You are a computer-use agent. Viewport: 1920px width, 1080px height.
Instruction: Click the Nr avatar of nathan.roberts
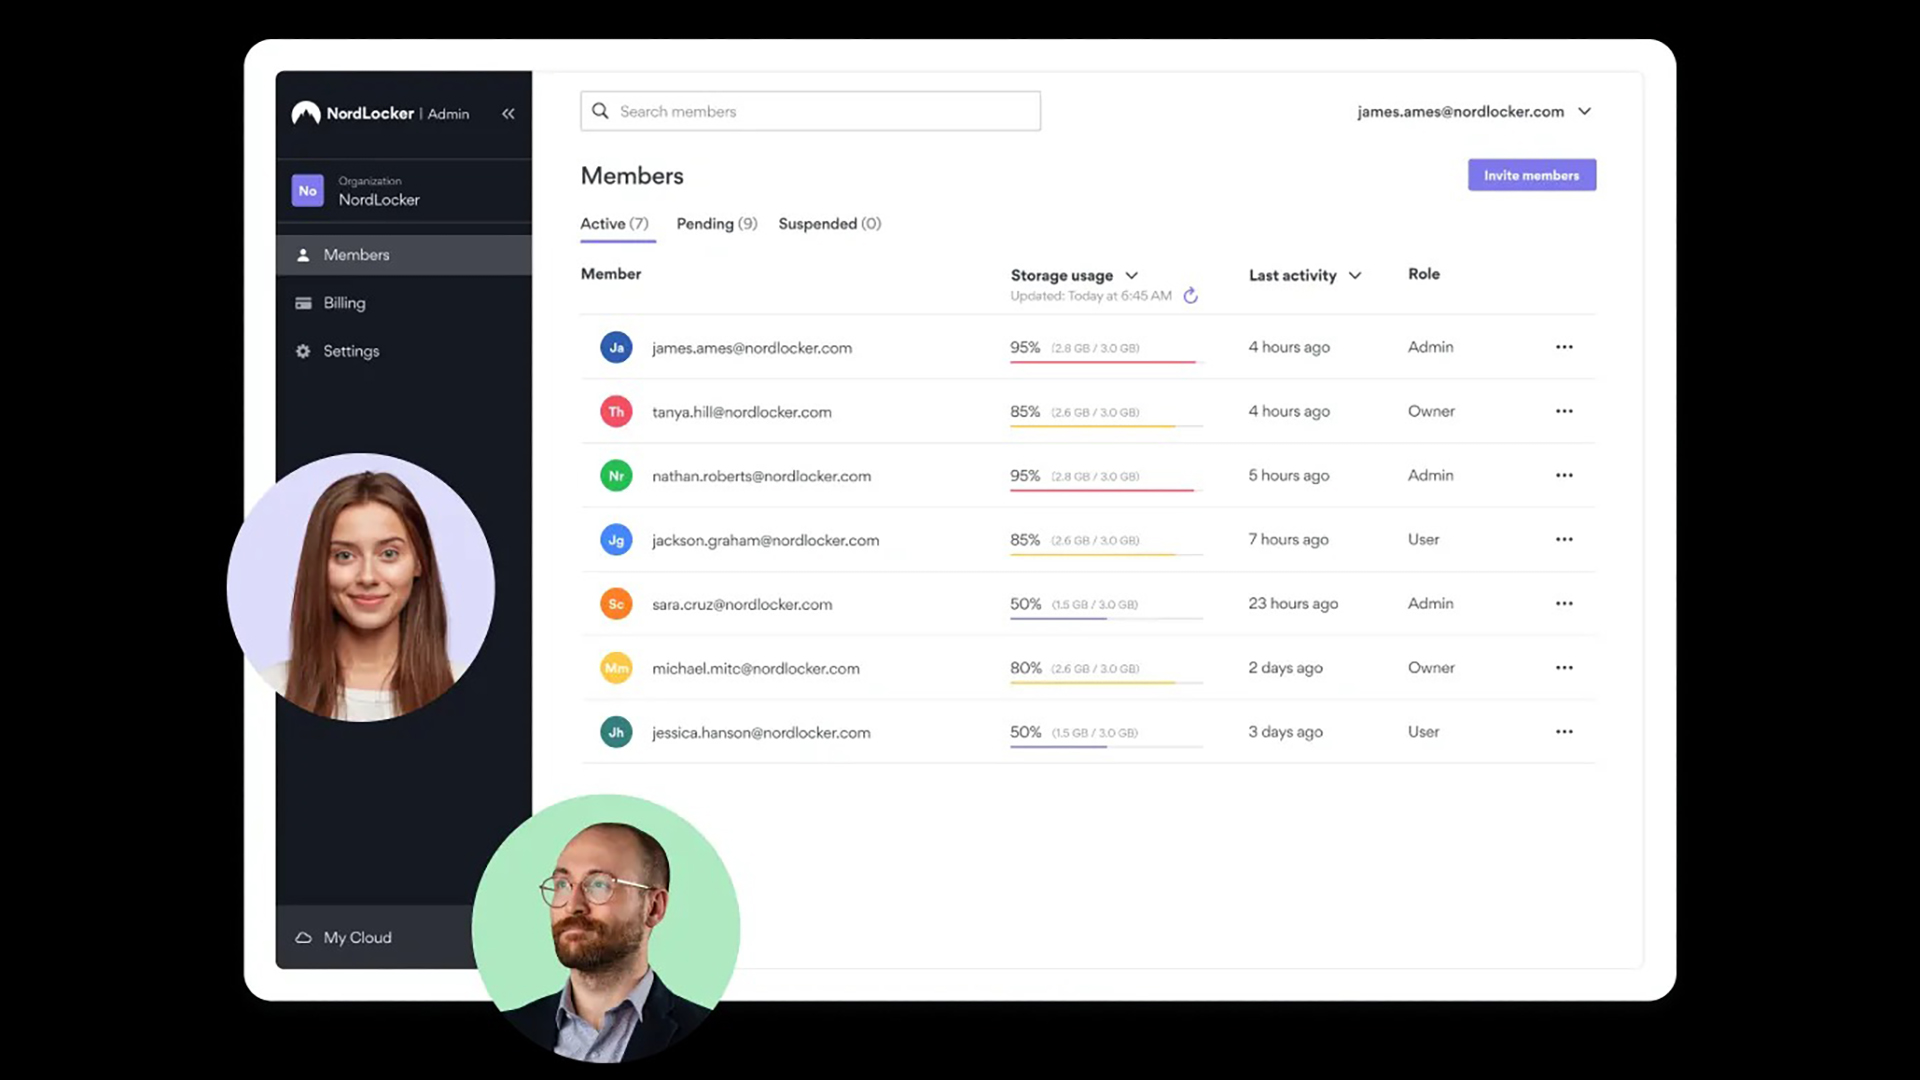point(616,476)
